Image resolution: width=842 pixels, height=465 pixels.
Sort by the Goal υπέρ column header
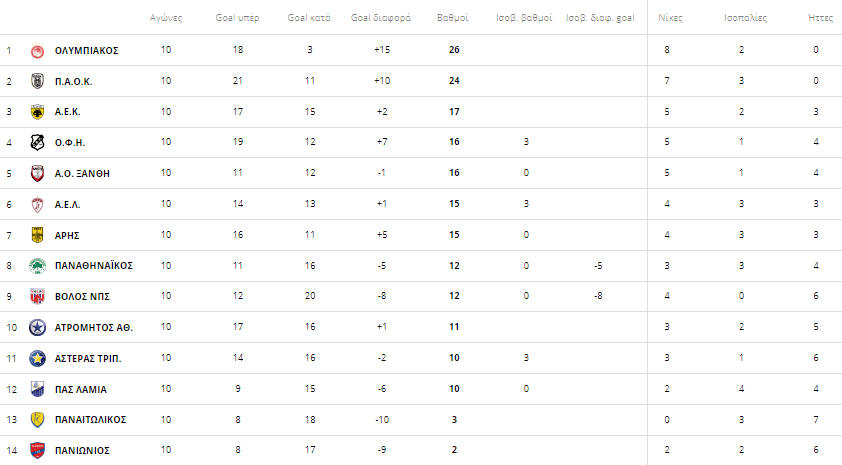coord(237,18)
